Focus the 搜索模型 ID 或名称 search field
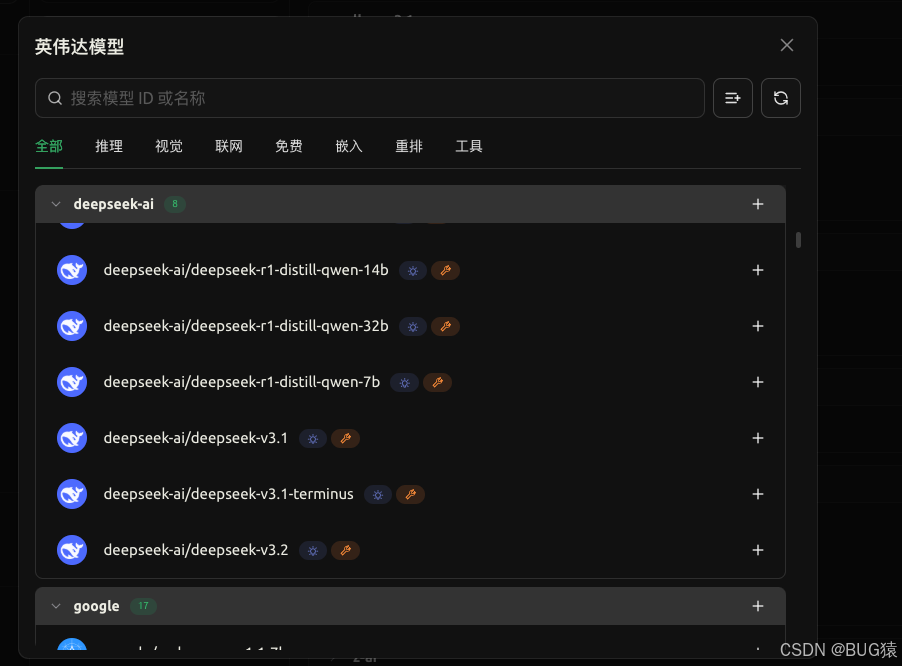Viewport: 902px width, 666px height. 370,98
